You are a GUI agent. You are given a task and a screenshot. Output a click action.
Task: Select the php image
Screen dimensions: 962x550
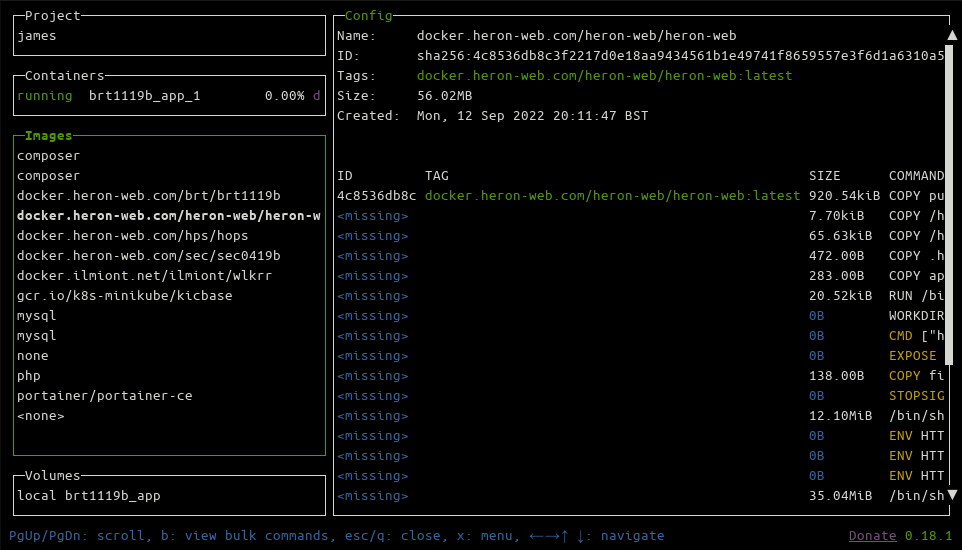[x=29, y=376]
